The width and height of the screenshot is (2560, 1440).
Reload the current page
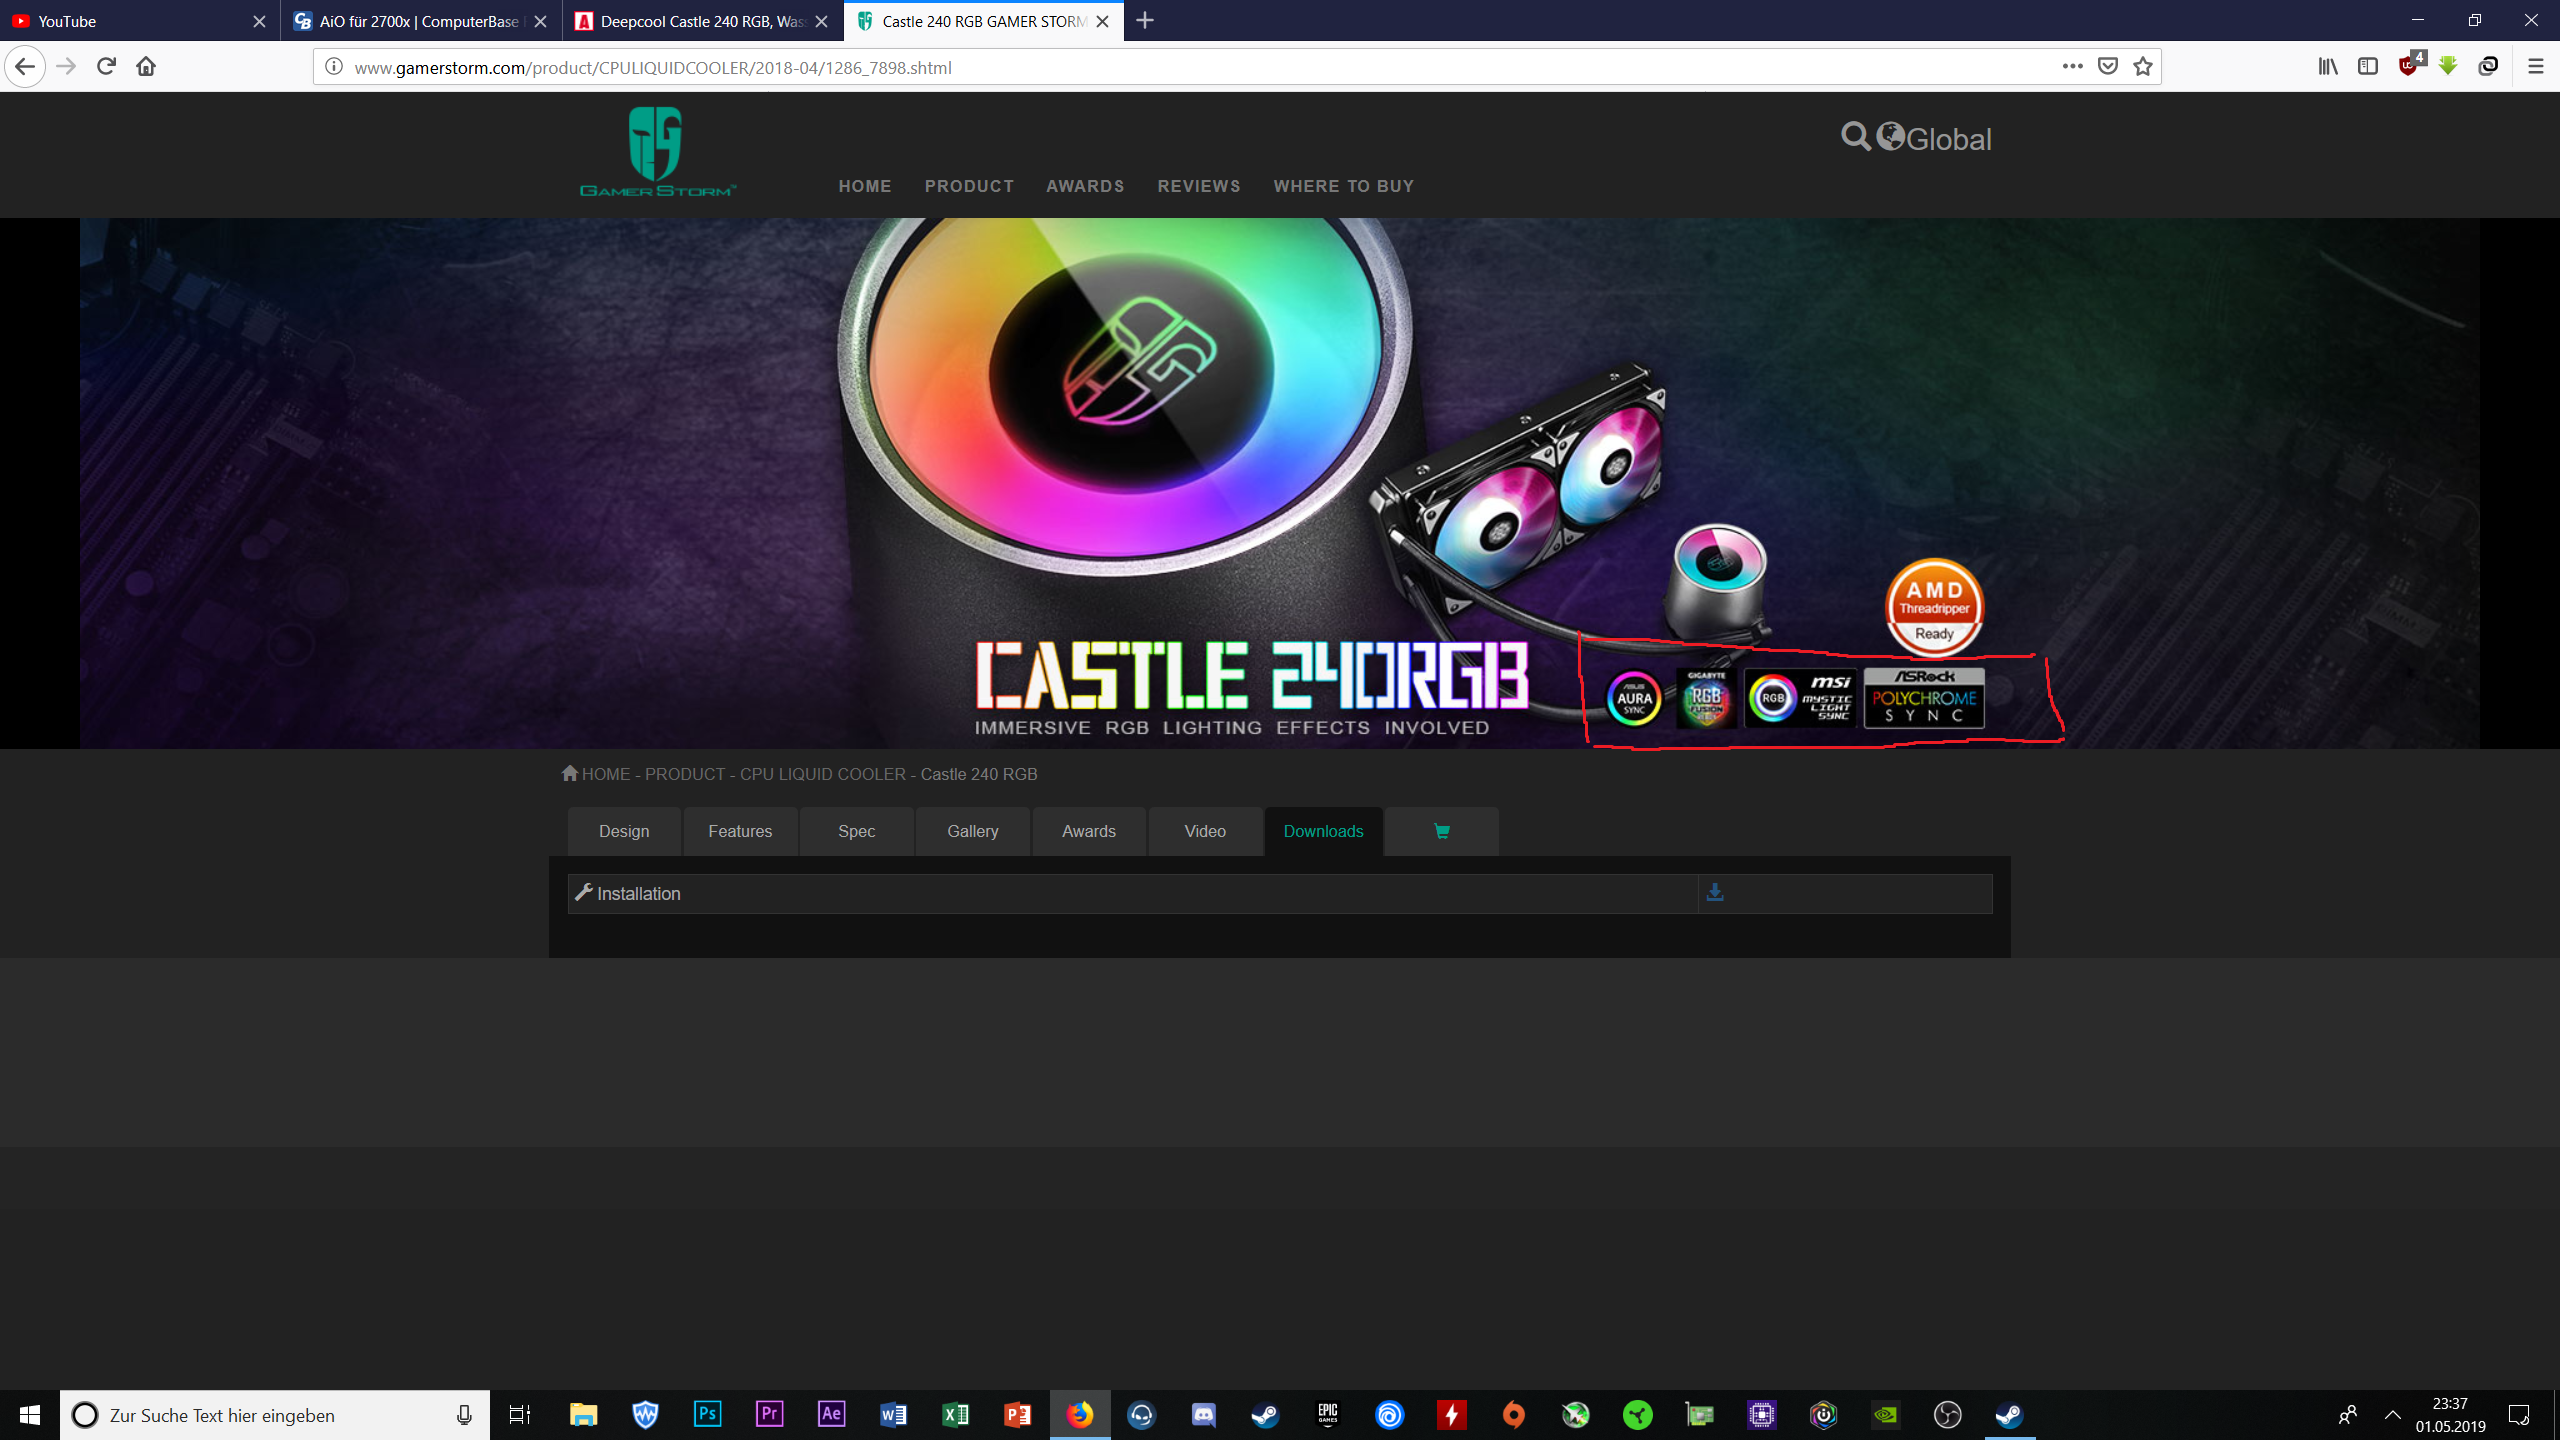click(106, 67)
